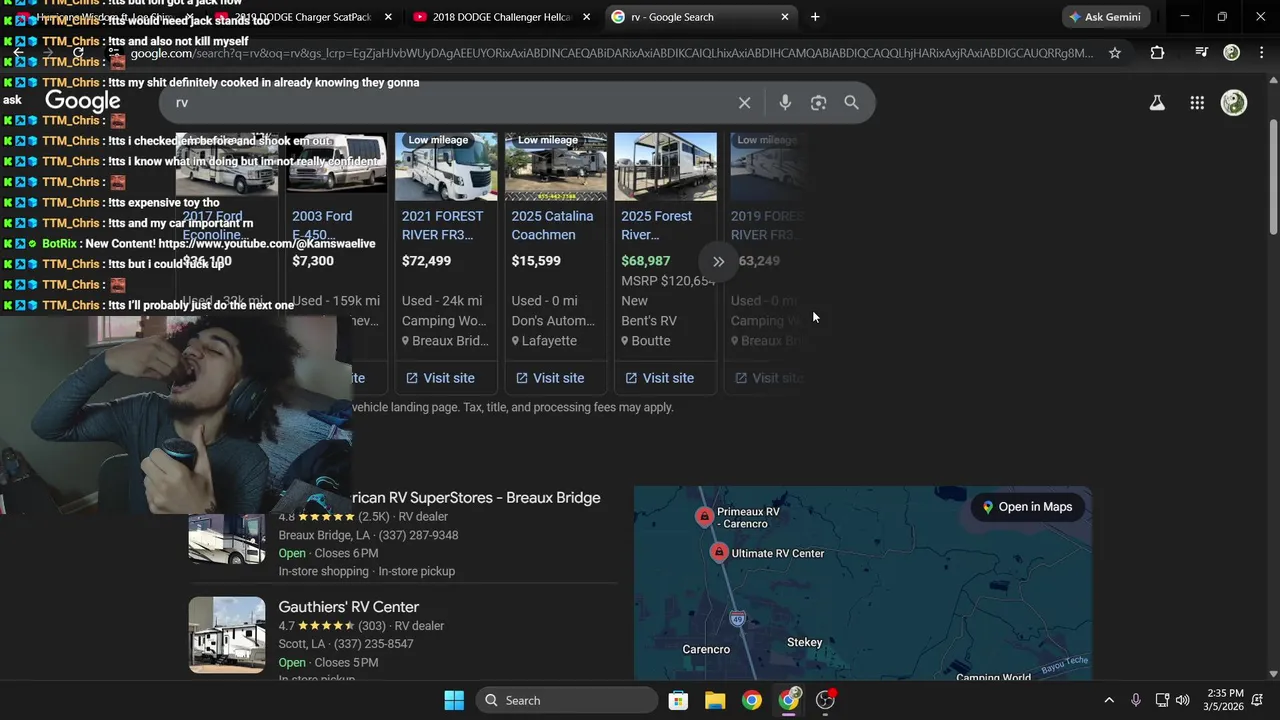This screenshot has height=720, width=1280.
Task: Click the Used - 24k mi text
Action: pos(446,301)
